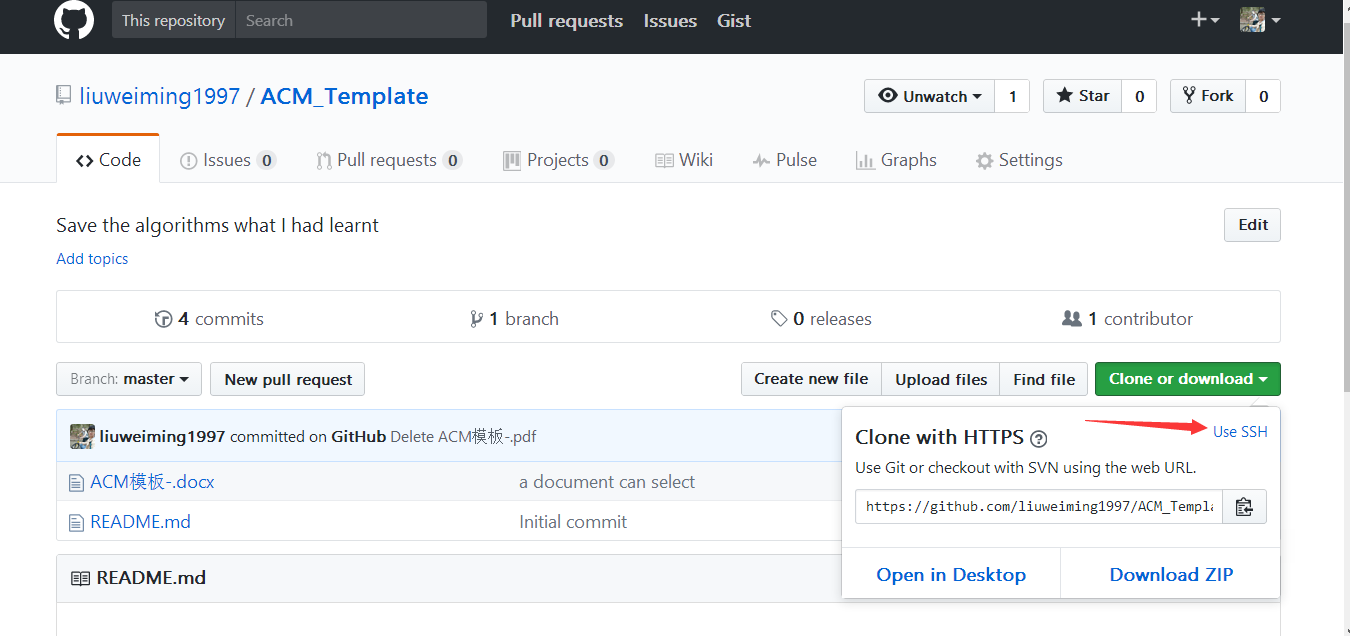The height and width of the screenshot is (636, 1350).
Task: View the 1 contributor page
Action: pyautogui.click(x=1127, y=319)
